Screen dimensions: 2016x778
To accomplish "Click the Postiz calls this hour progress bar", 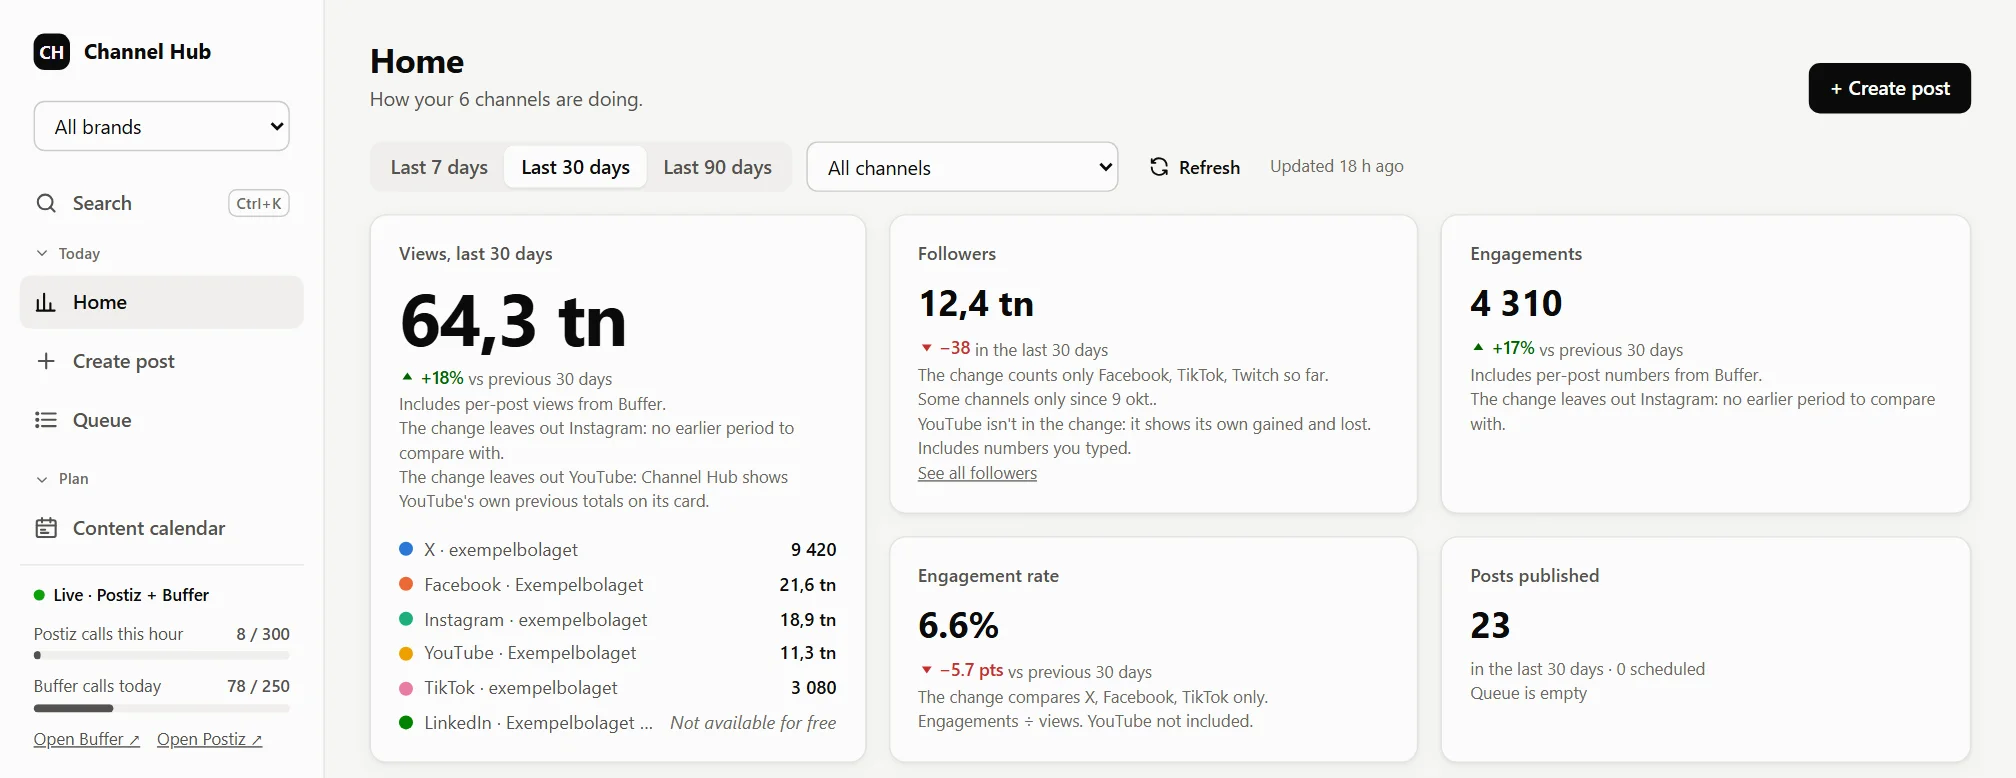I will 162,656.
